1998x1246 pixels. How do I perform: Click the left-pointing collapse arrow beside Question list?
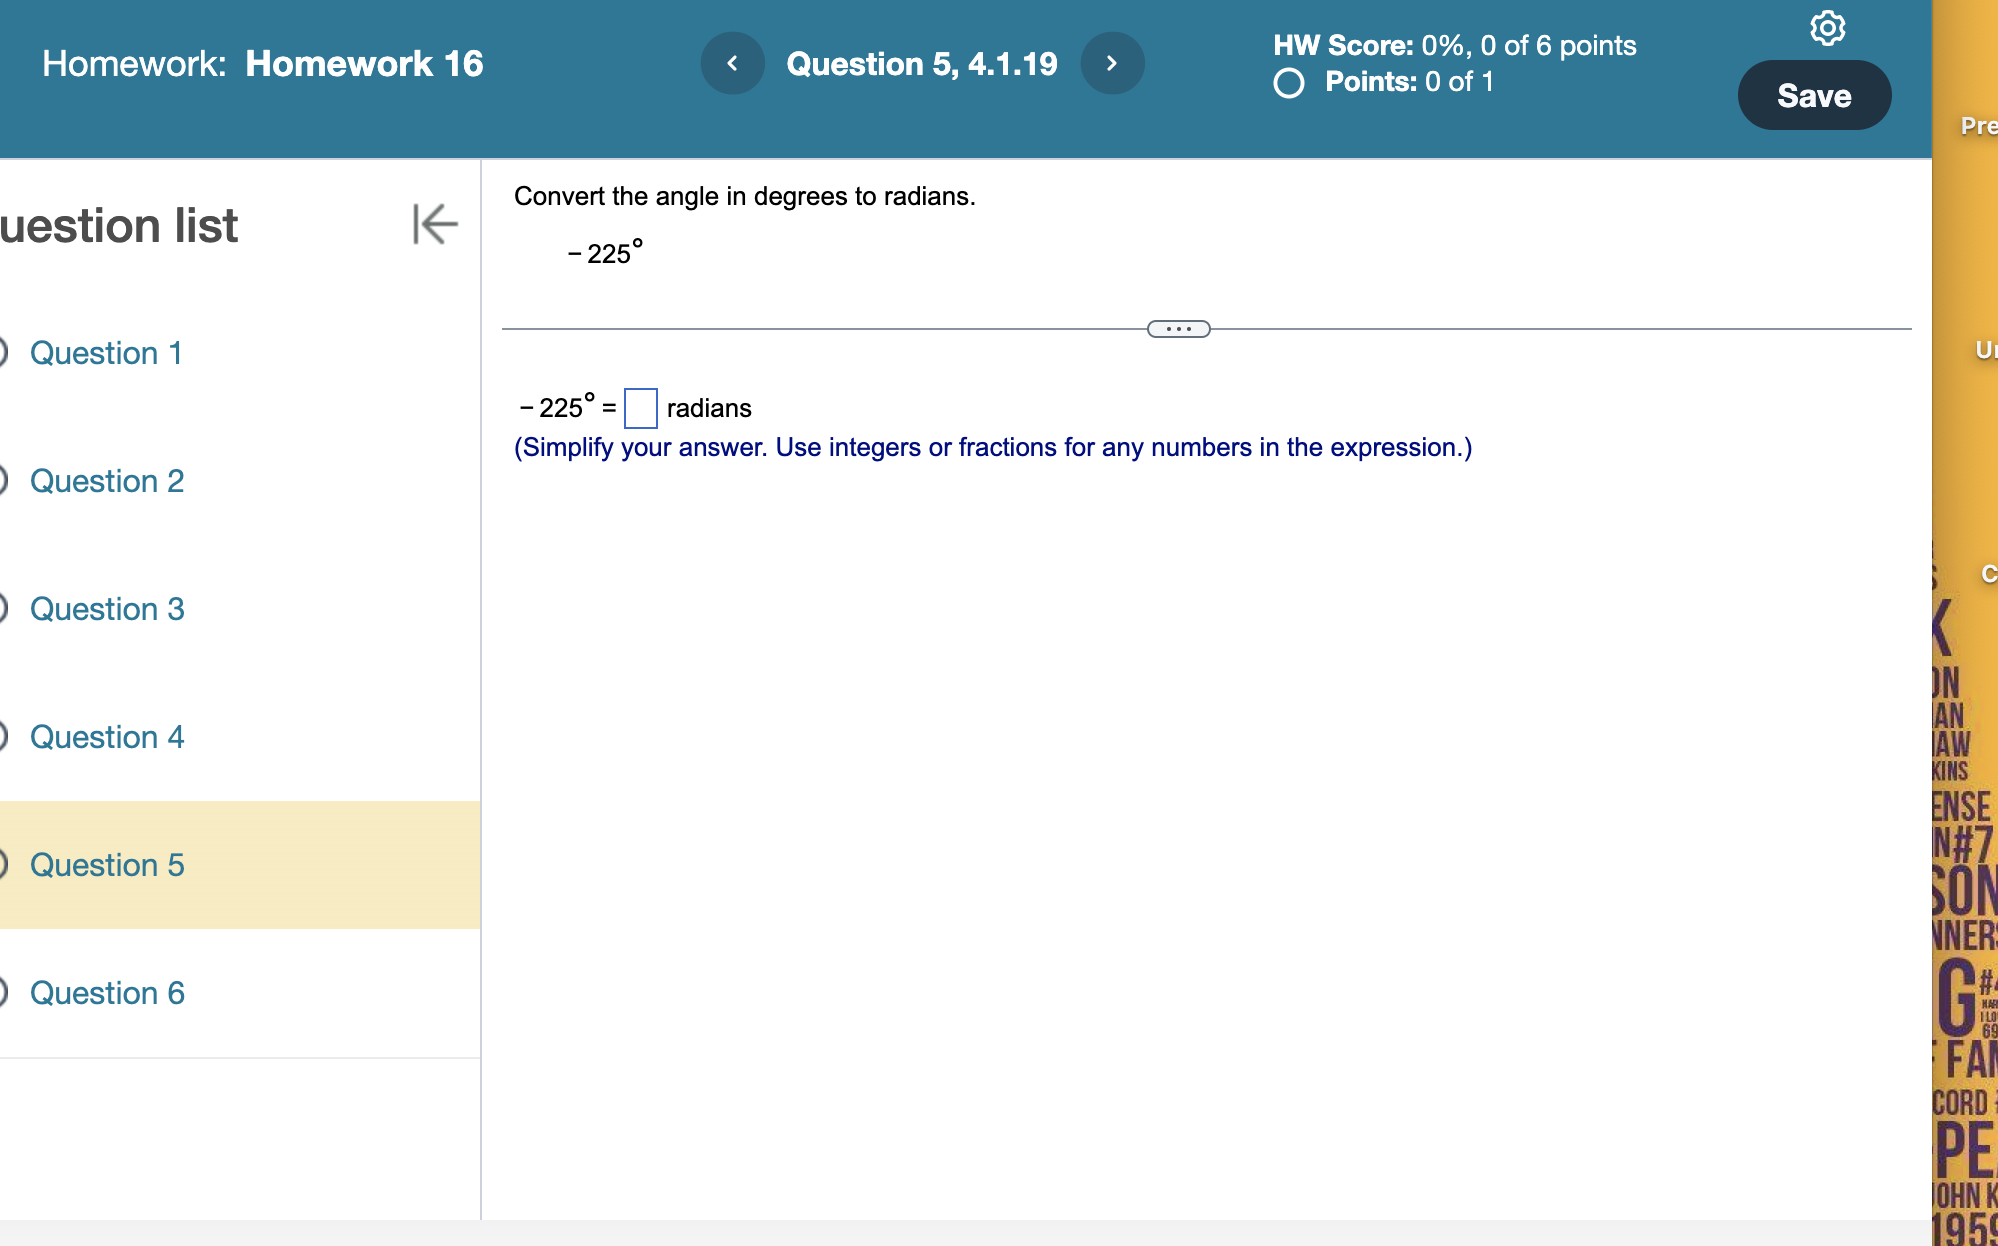point(433,224)
